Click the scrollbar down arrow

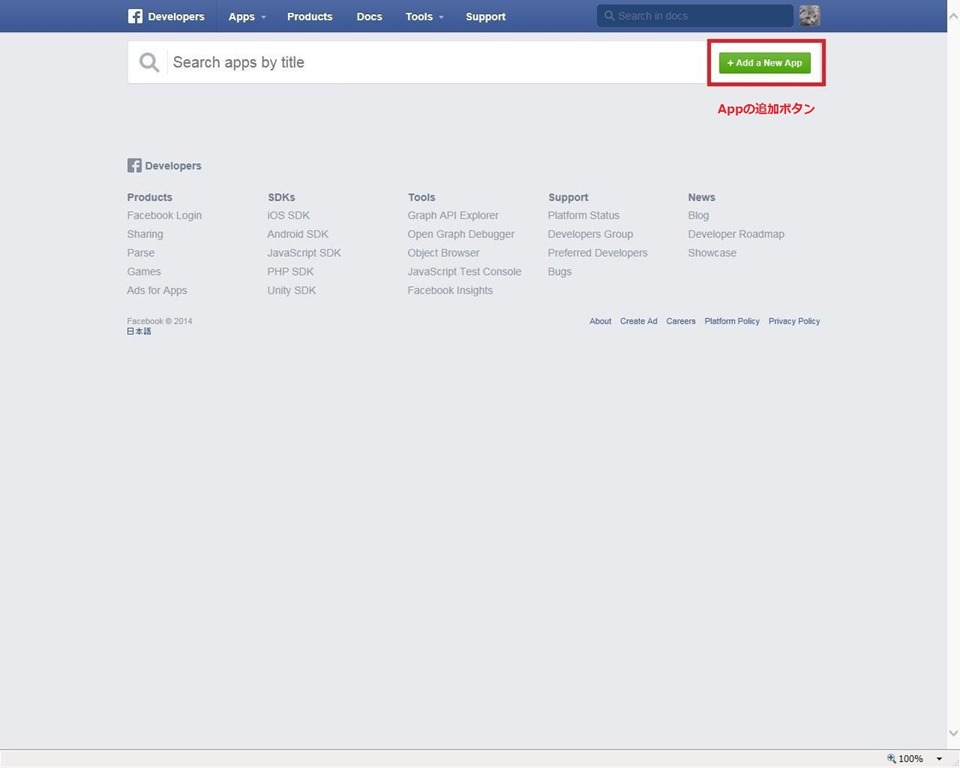tap(953, 732)
